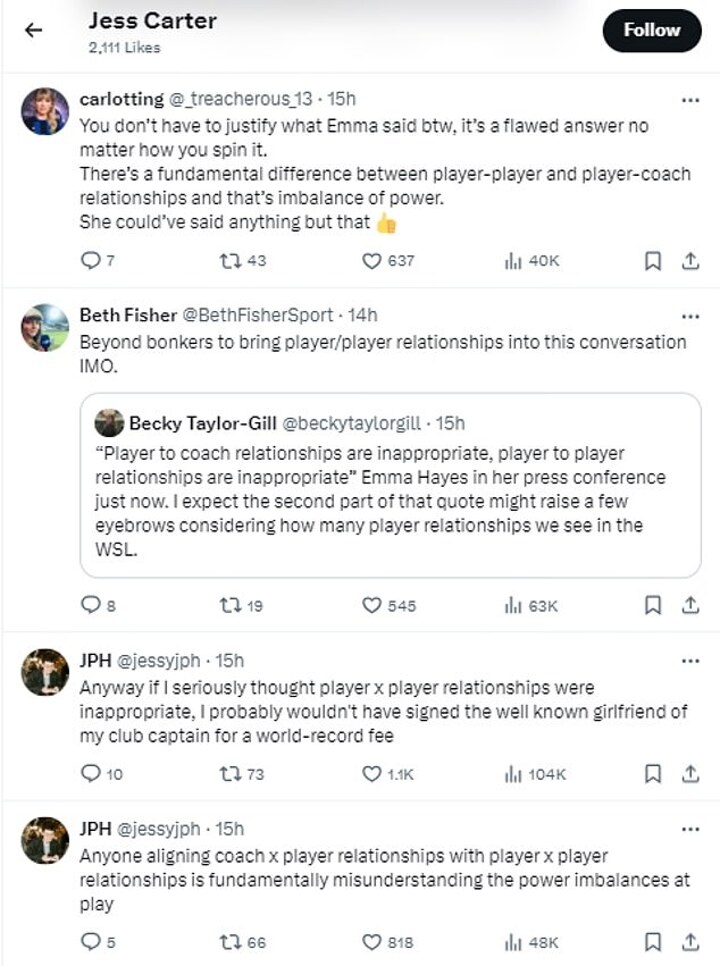Share Beth Fisher's tweet
The width and height of the screenshot is (720, 966).
tap(690, 605)
